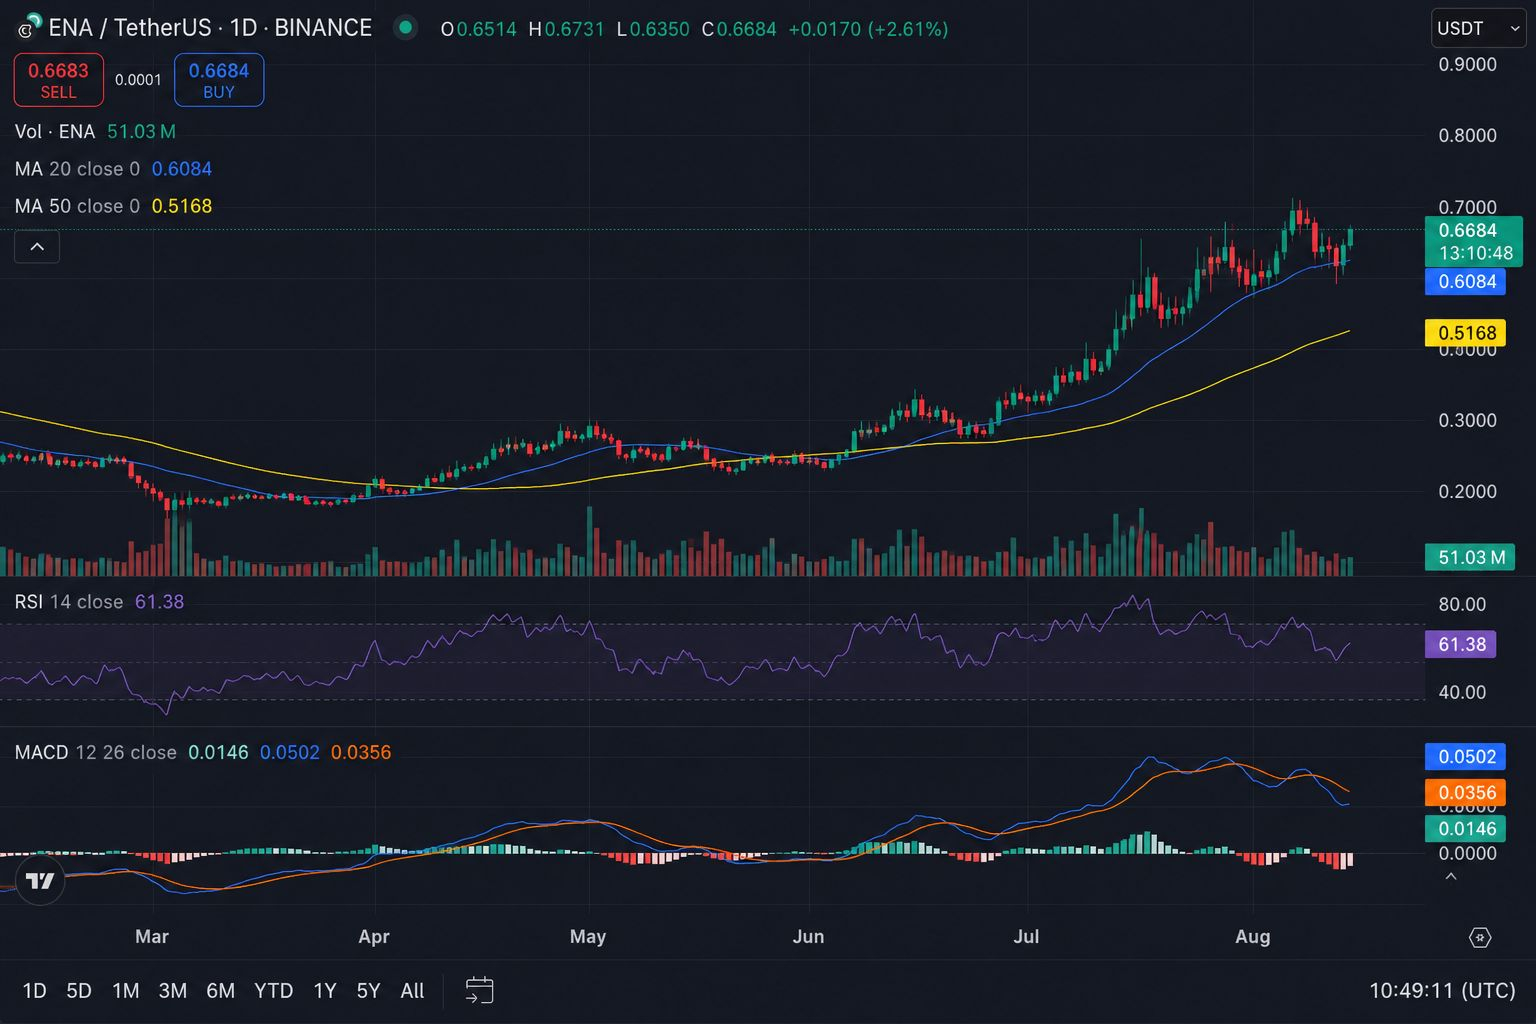The height and width of the screenshot is (1024, 1536).
Task: Click the Jun label on the time axis
Action: 808,937
